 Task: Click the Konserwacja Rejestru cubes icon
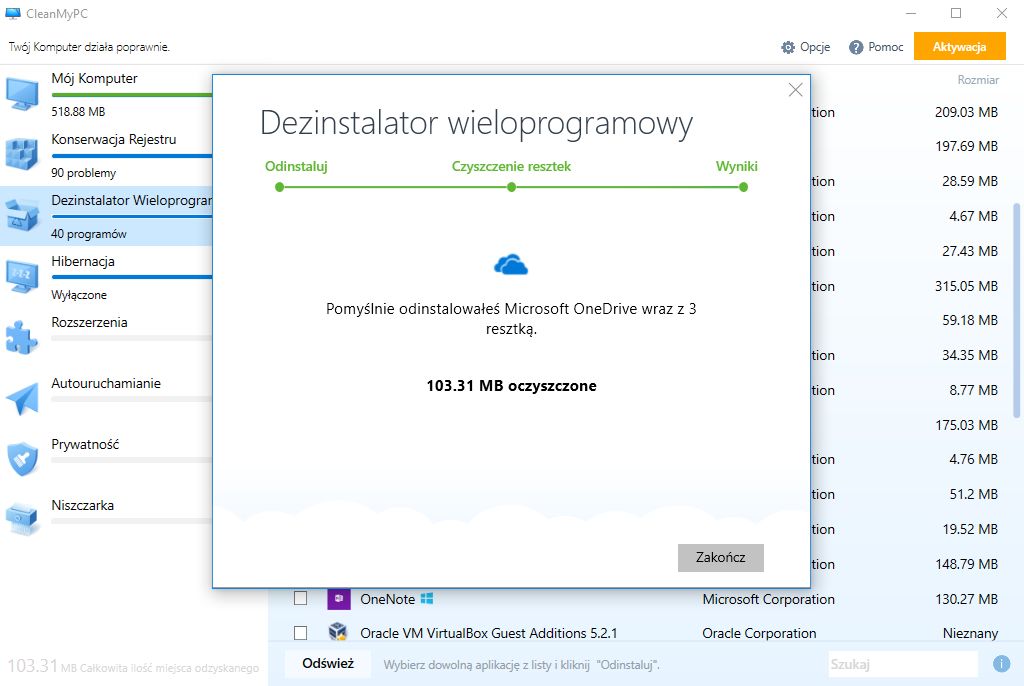tap(22, 155)
